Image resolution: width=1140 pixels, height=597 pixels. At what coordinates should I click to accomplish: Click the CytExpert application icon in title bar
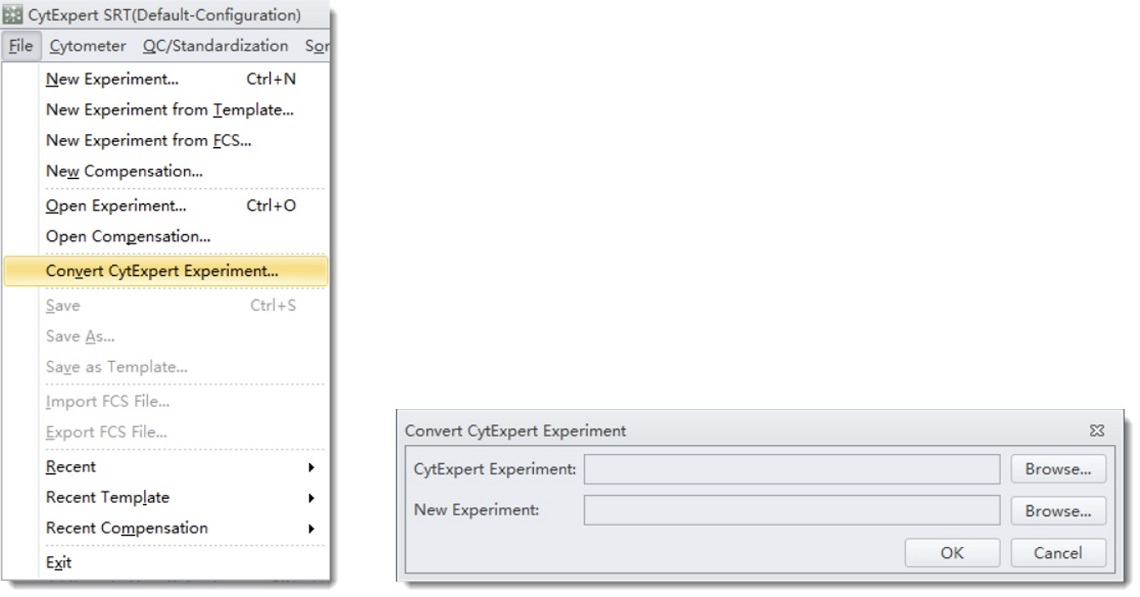click(x=12, y=14)
